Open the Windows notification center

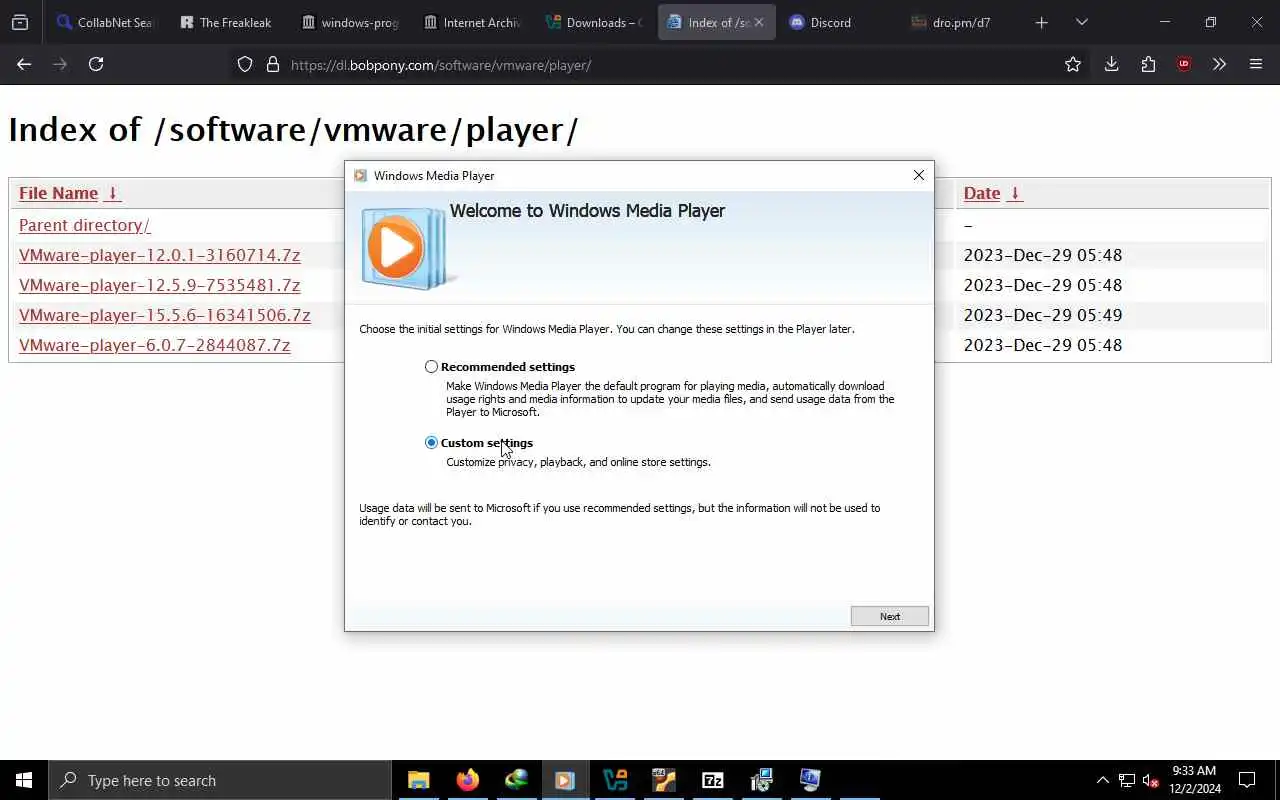[x=1247, y=780]
